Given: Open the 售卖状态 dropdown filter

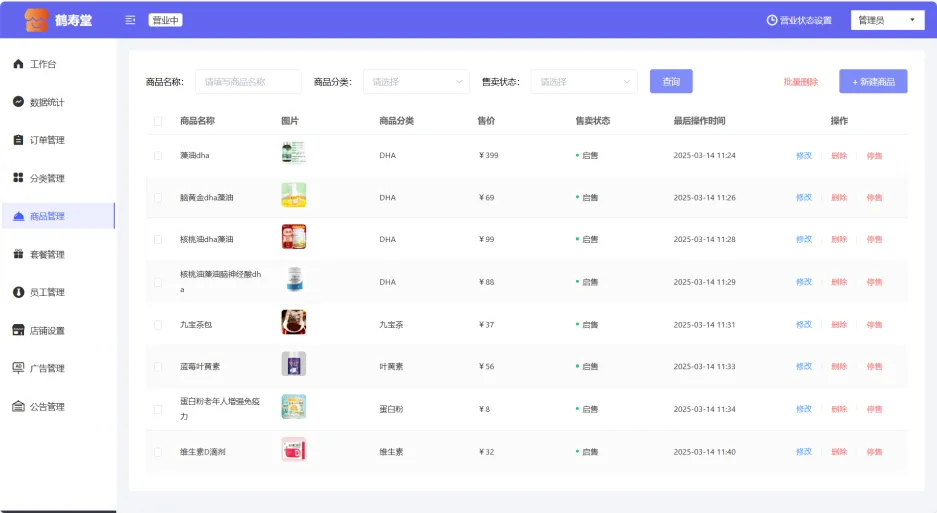Looking at the screenshot, I should click(x=583, y=82).
